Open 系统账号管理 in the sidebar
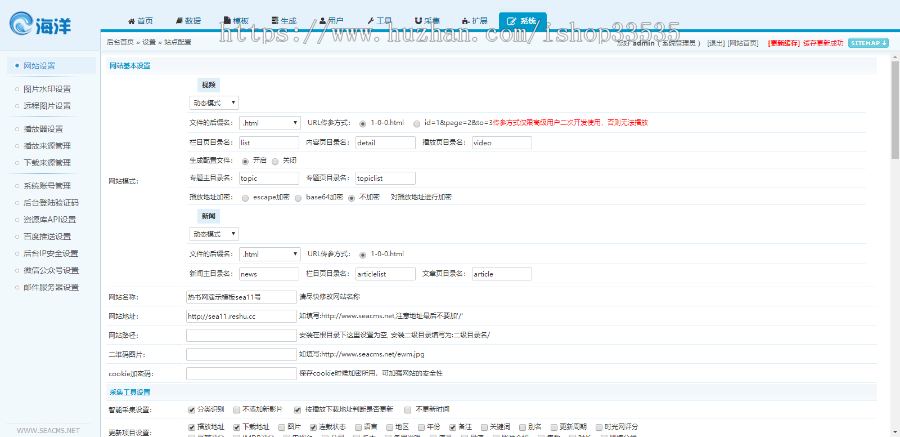 tap(47, 185)
